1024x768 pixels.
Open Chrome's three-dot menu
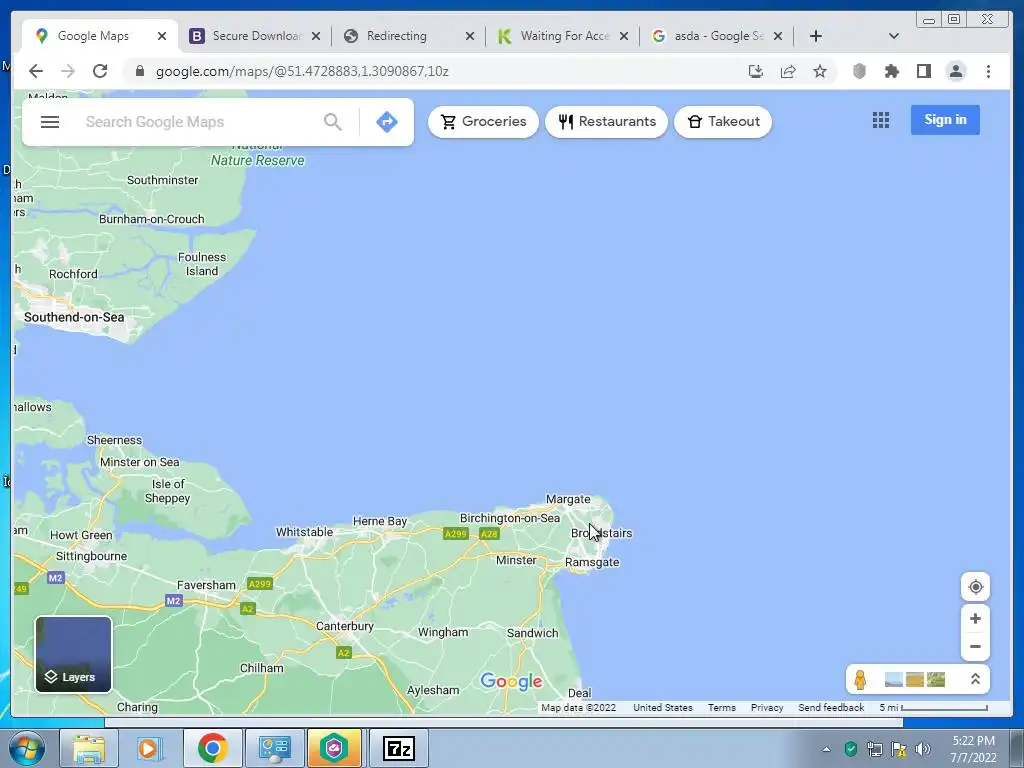(x=988, y=71)
